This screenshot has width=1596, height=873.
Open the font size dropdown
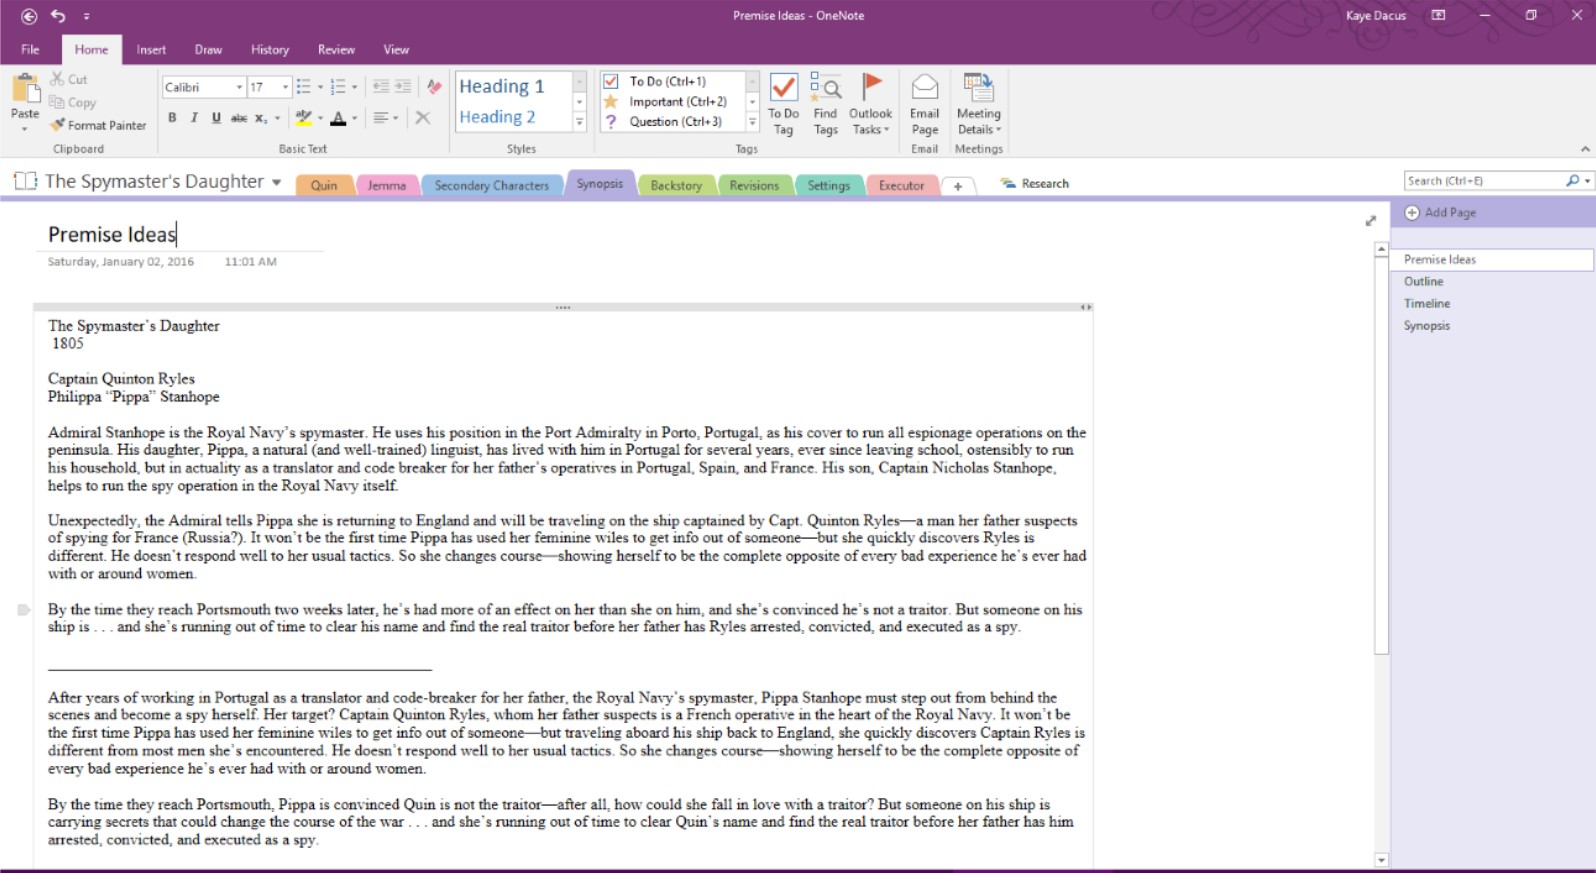pos(285,87)
